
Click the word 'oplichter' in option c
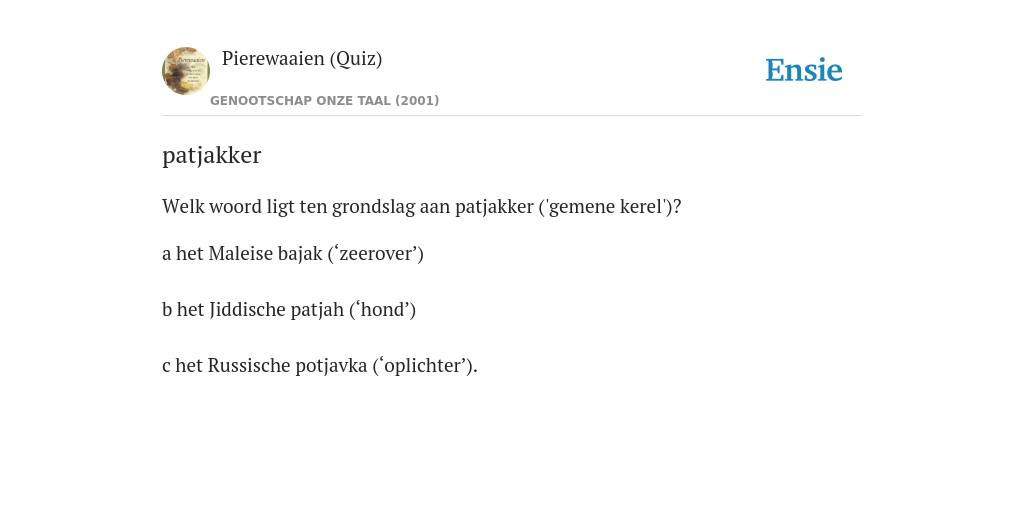point(424,366)
